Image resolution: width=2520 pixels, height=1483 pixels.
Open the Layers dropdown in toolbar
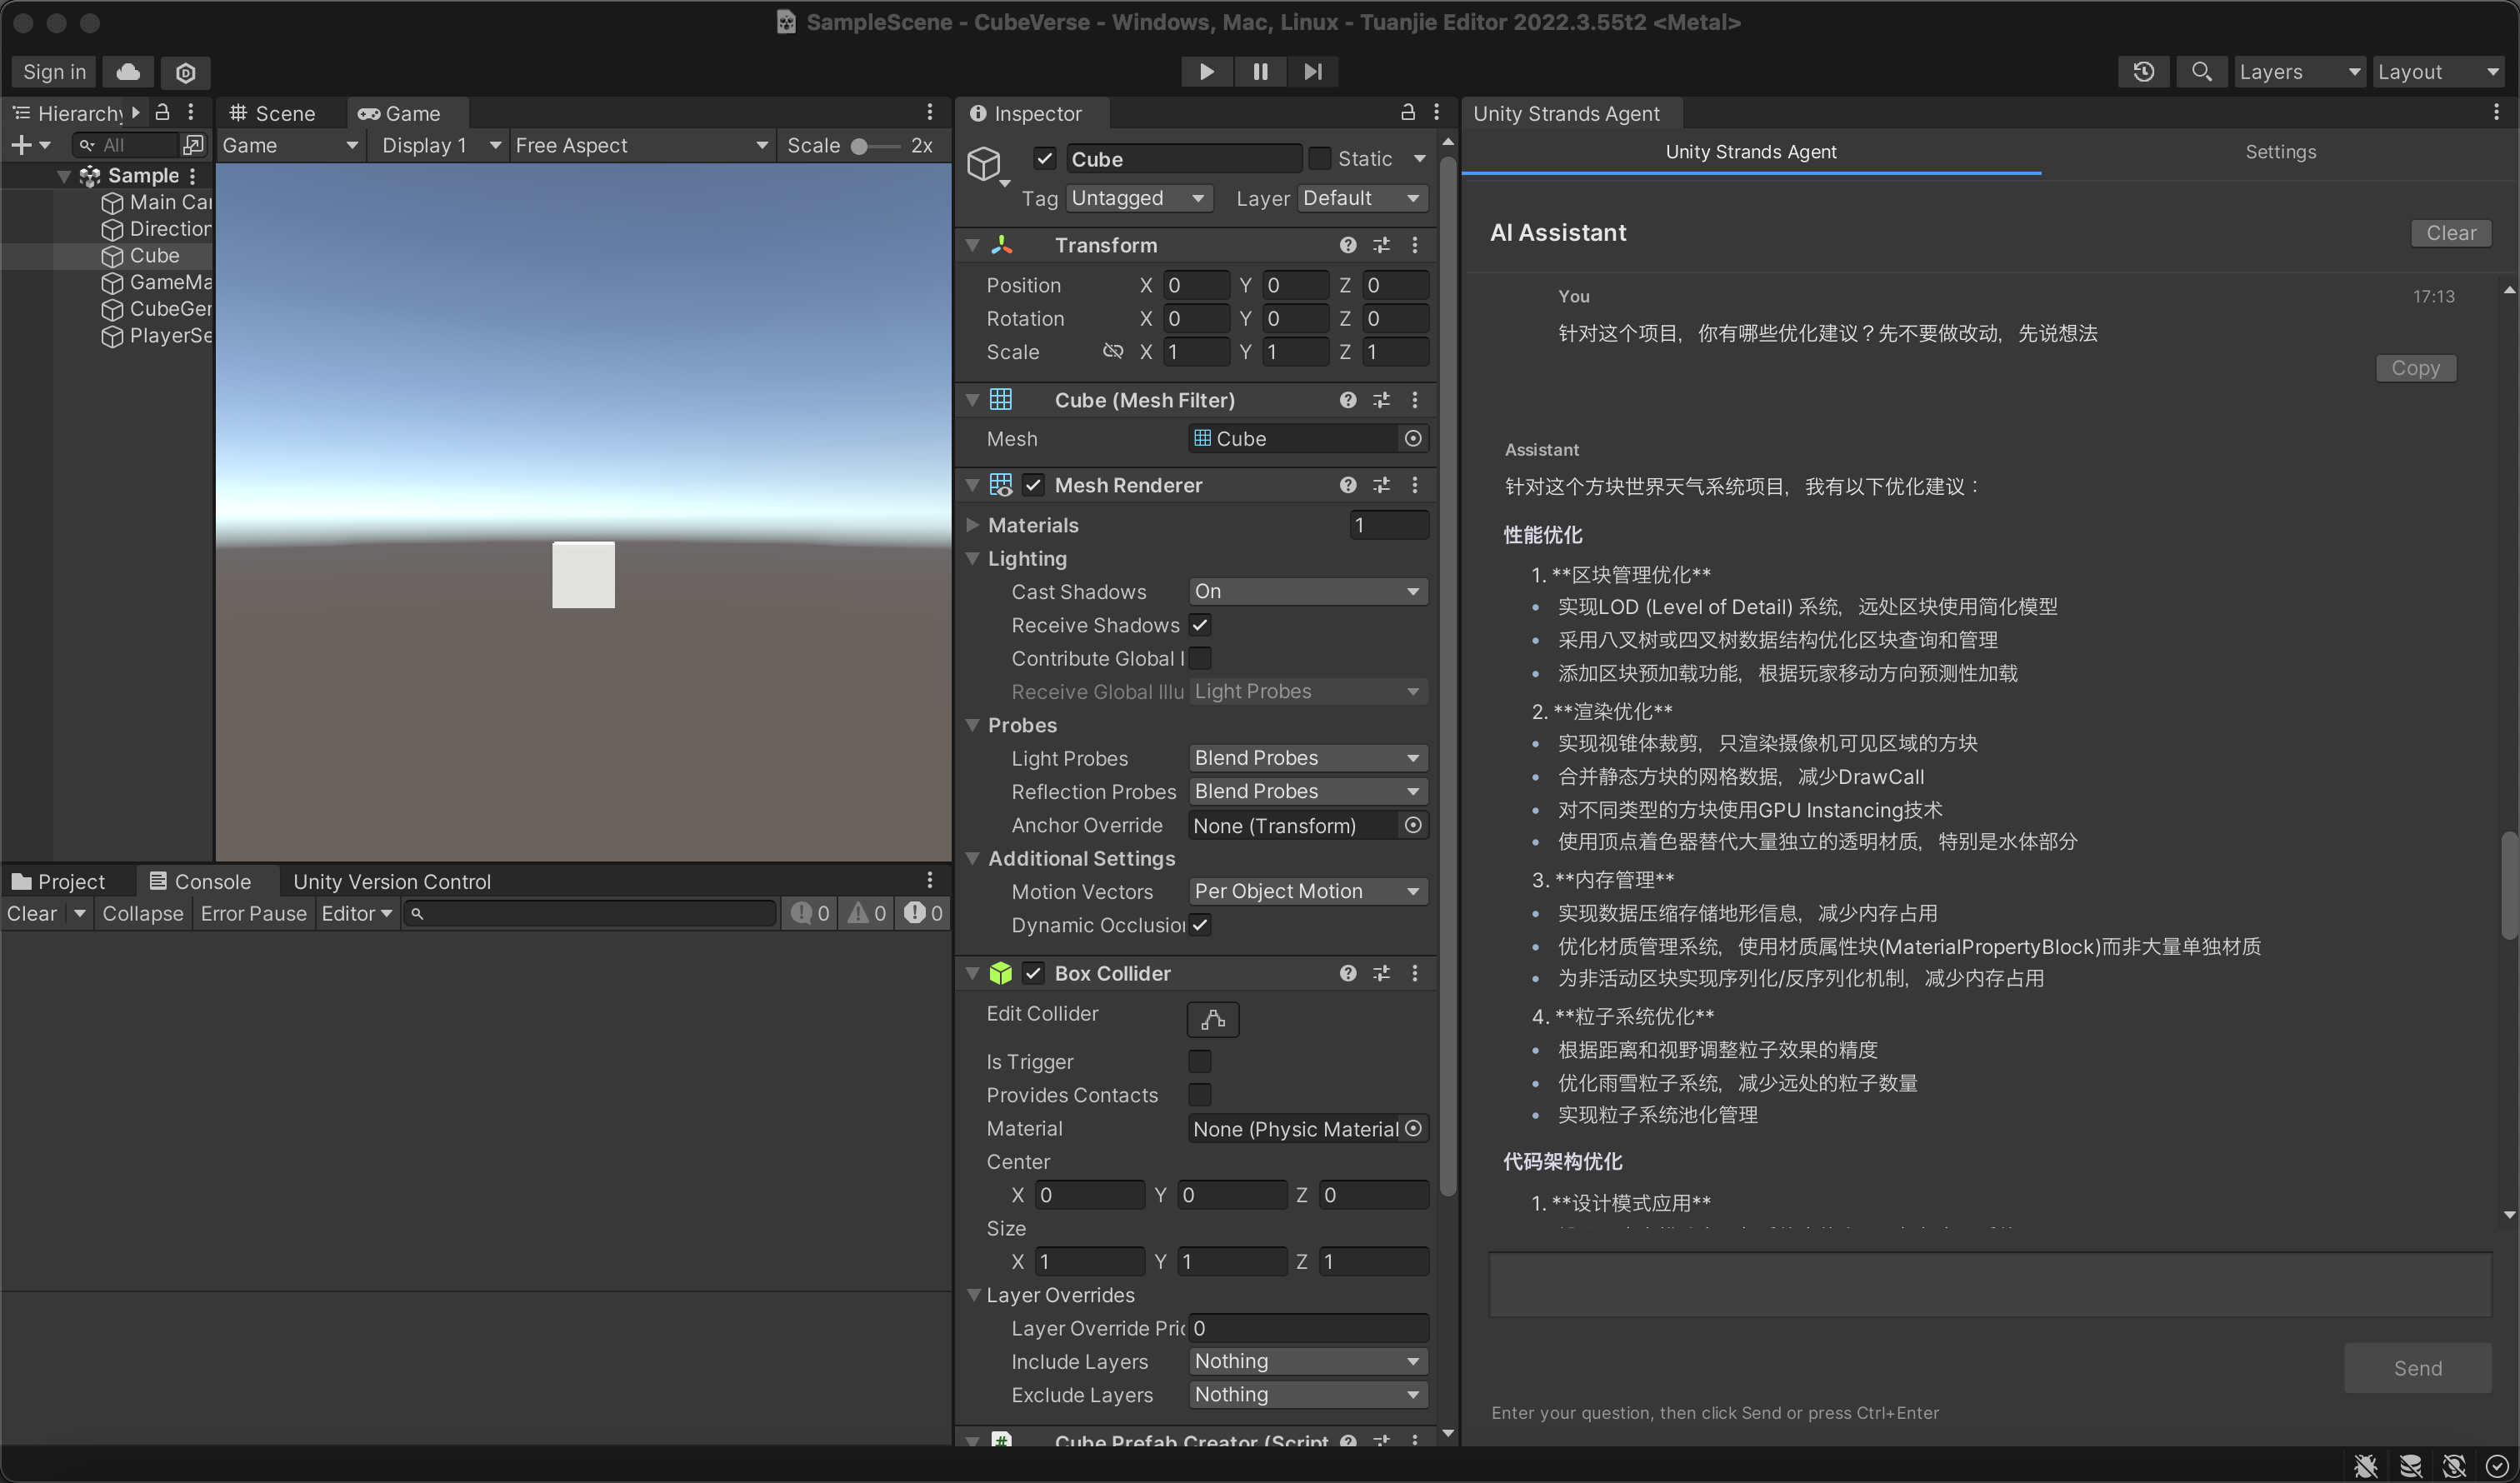click(2298, 71)
